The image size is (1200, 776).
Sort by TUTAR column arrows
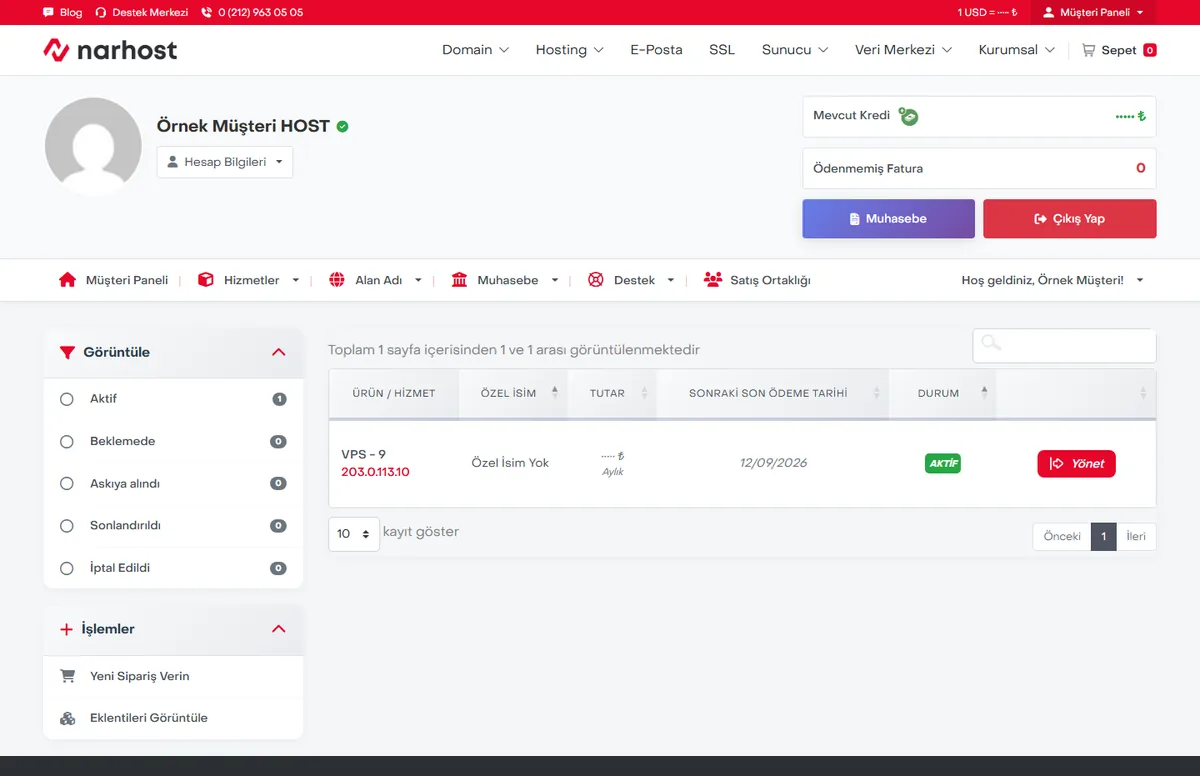(644, 393)
